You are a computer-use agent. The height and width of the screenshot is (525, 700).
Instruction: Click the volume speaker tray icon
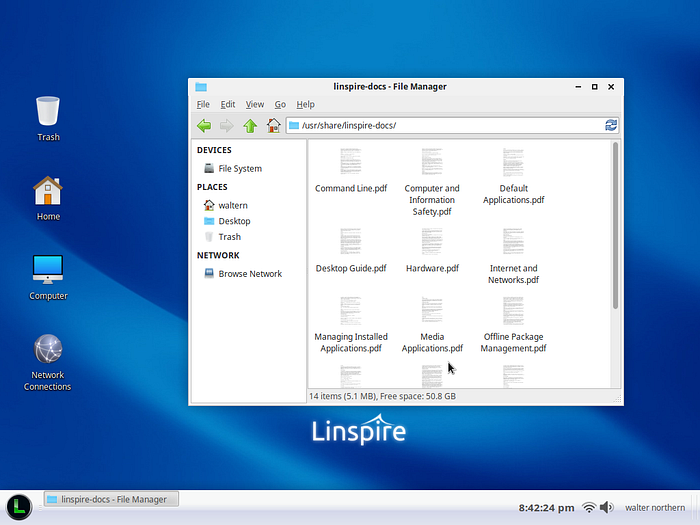coord(607,508)
